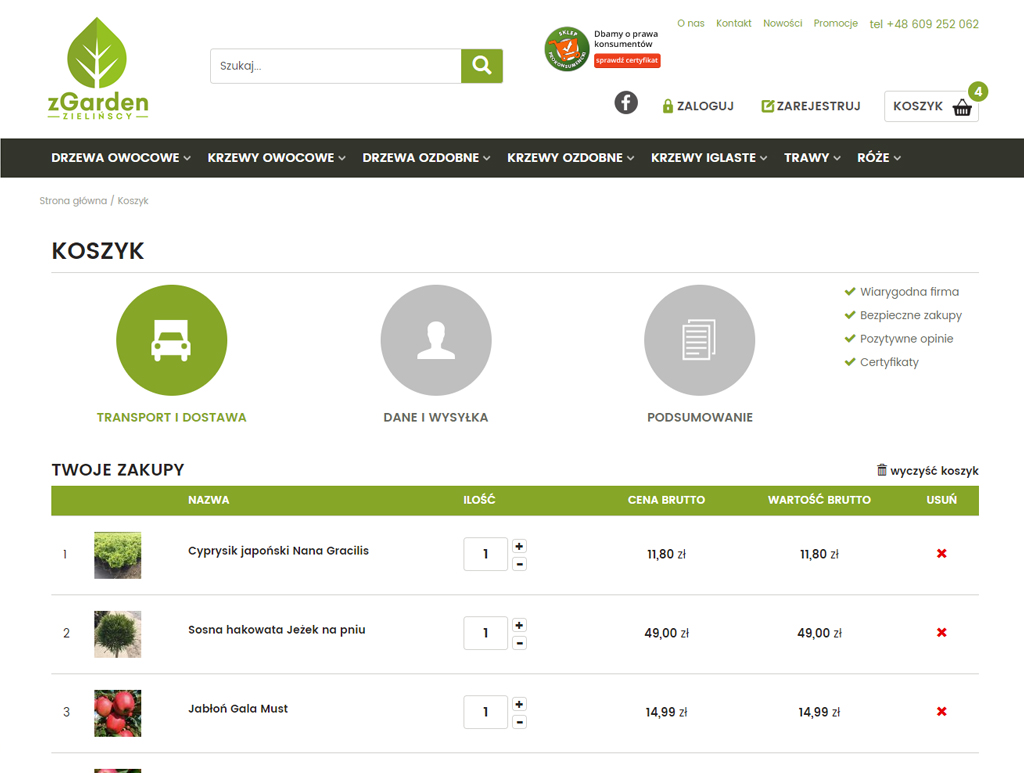Focus the Szukaj search input field
Image resolution: width=1024 pixels, height=773 pixels.
click(x=335, y=66)
